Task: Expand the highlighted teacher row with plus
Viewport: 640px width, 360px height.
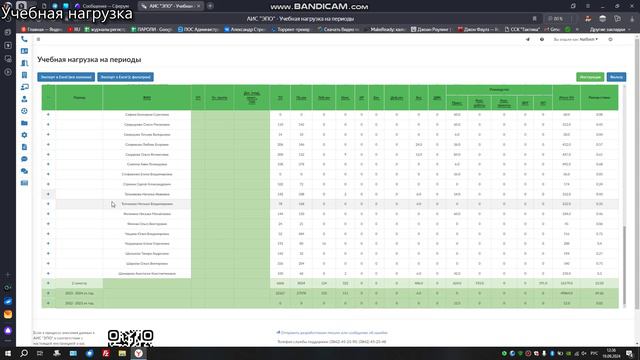Action: 48,204
